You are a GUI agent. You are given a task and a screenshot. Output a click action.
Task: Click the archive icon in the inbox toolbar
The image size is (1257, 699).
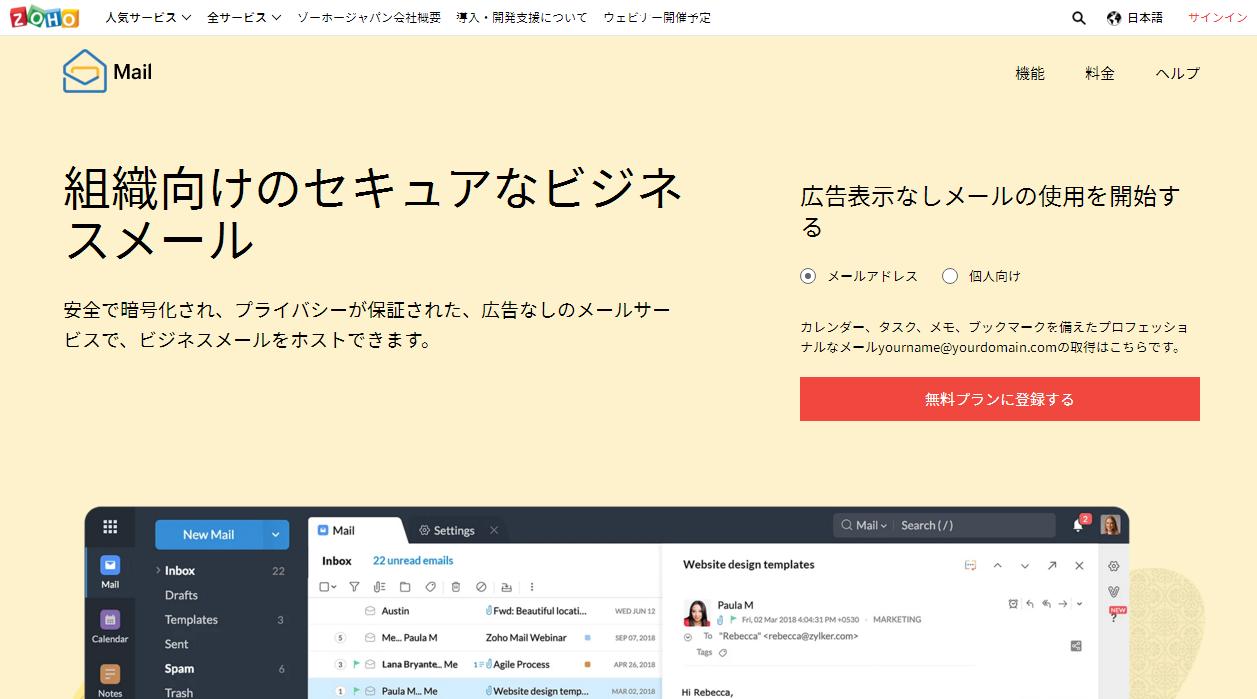click(x=506, y=587)
